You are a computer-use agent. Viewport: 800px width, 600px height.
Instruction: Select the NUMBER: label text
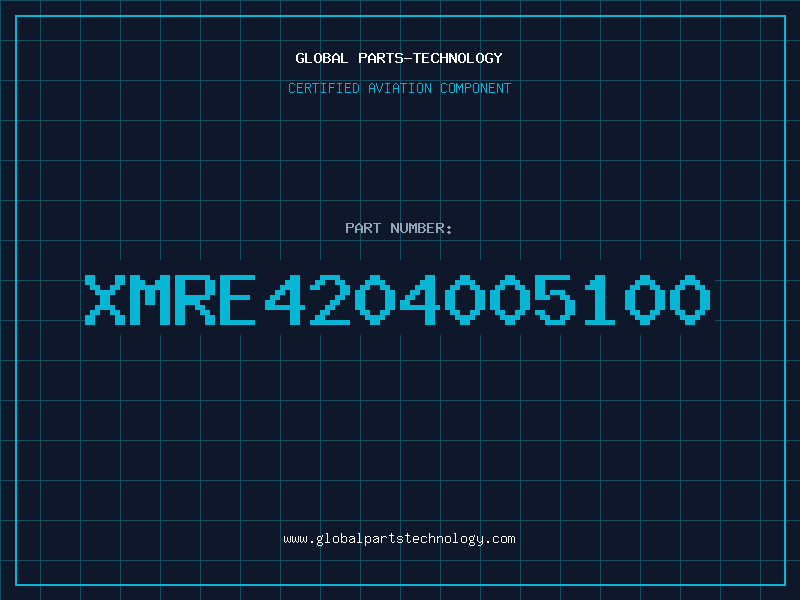pos(421,228)
